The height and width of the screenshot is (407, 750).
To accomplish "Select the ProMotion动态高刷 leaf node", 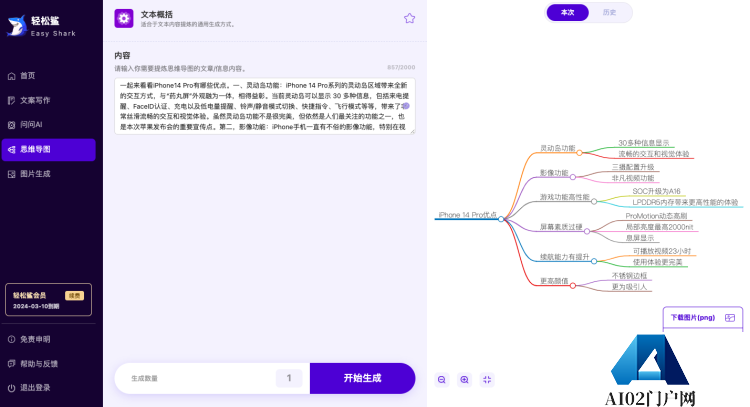I will (656, 216).
